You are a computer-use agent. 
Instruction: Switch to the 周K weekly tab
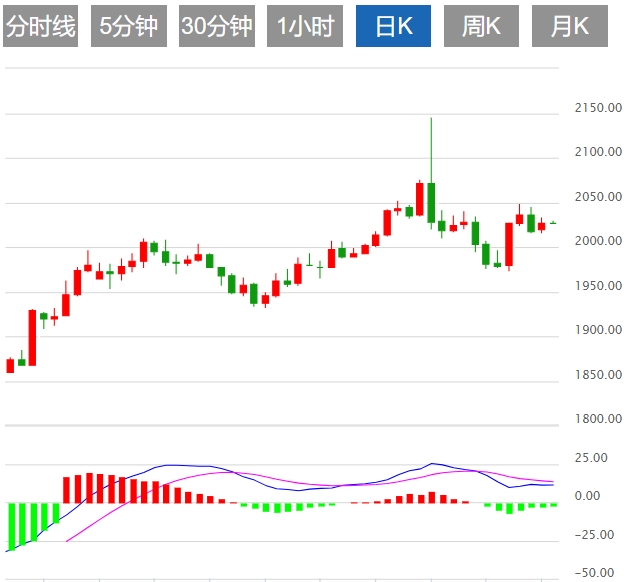[481, 26]
